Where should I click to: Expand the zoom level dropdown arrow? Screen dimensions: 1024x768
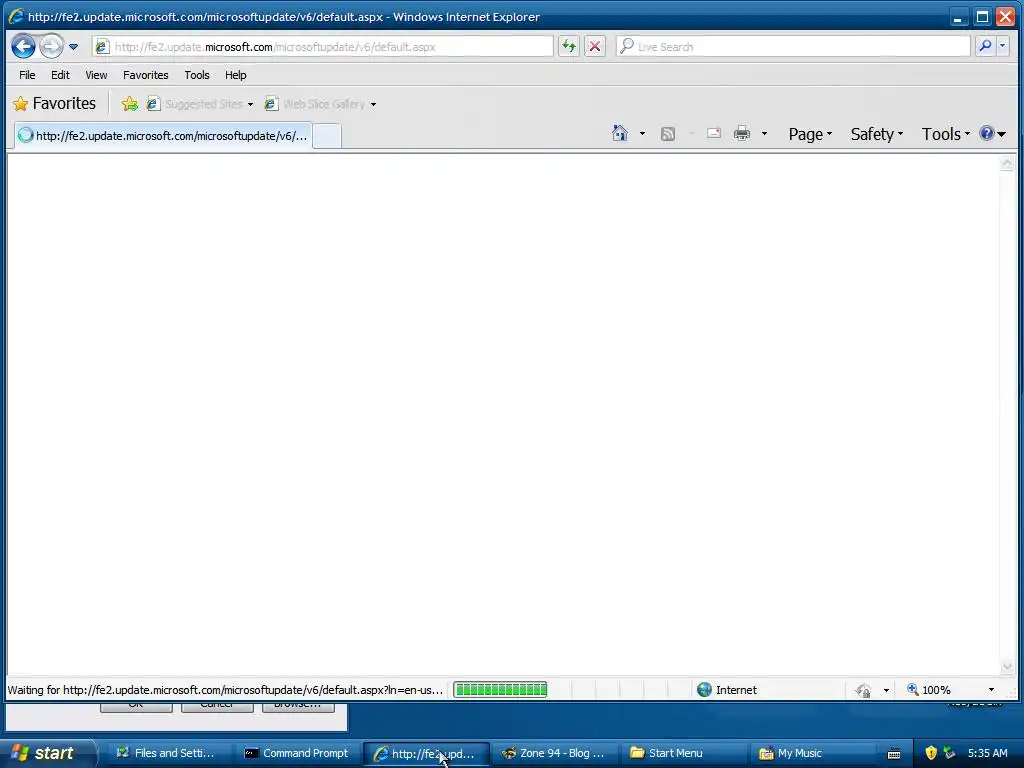(991, 690)
